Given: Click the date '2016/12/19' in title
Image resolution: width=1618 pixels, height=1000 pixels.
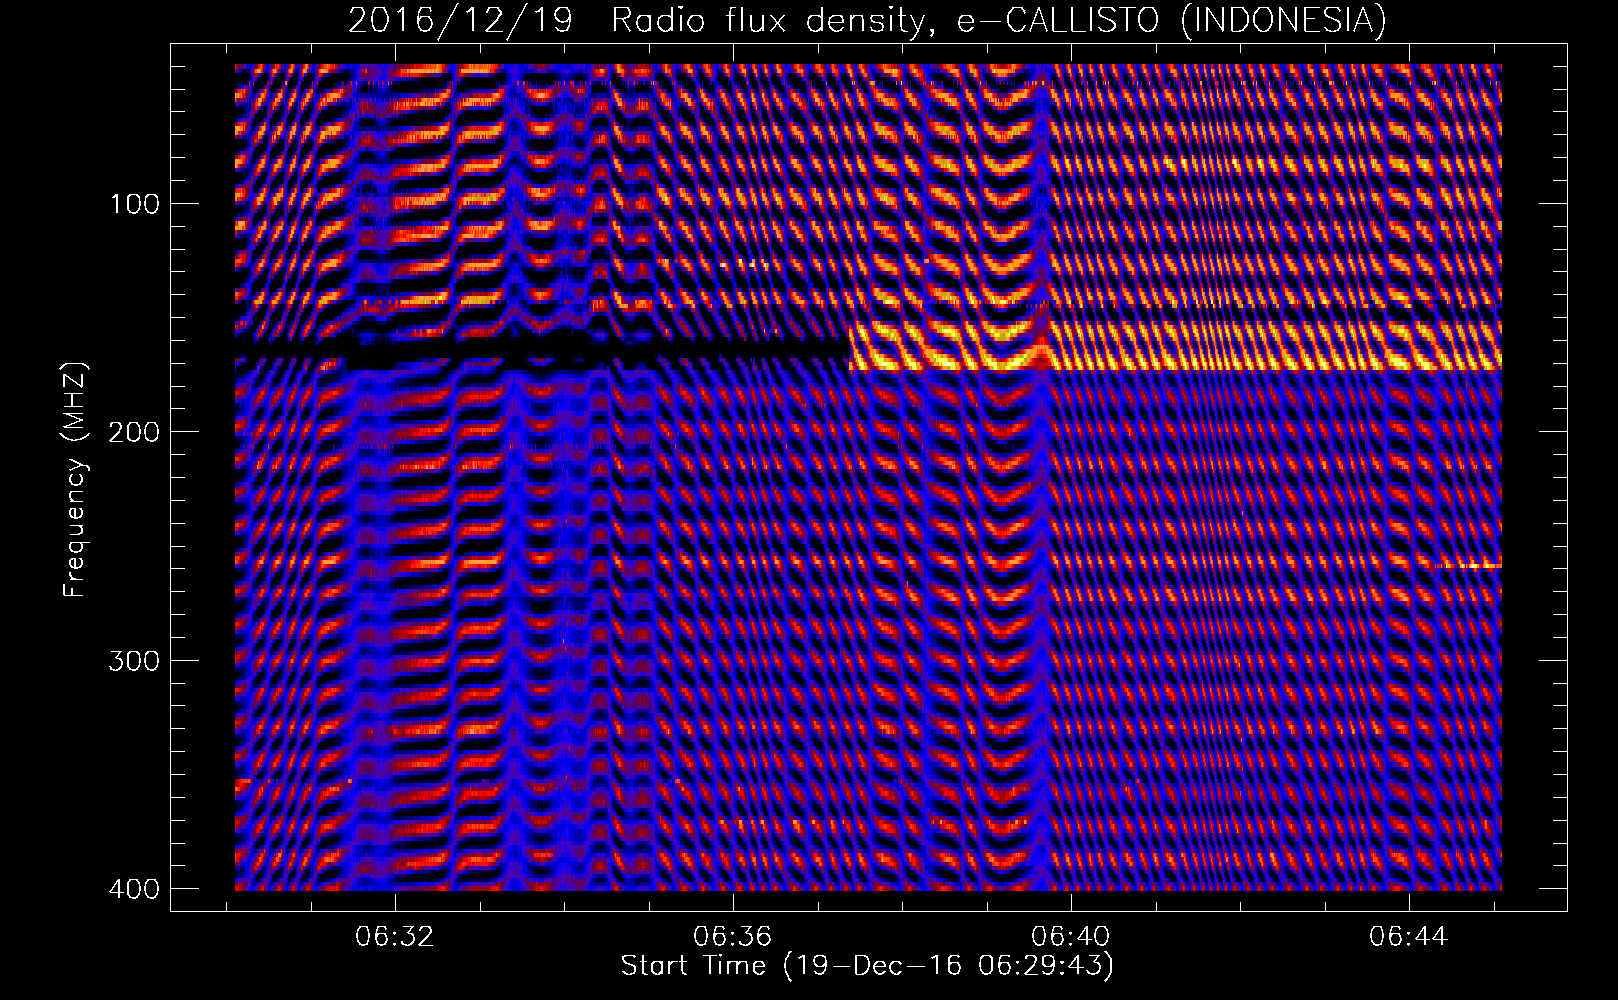Looking at the screenshot, I should (x=461, y=21).
